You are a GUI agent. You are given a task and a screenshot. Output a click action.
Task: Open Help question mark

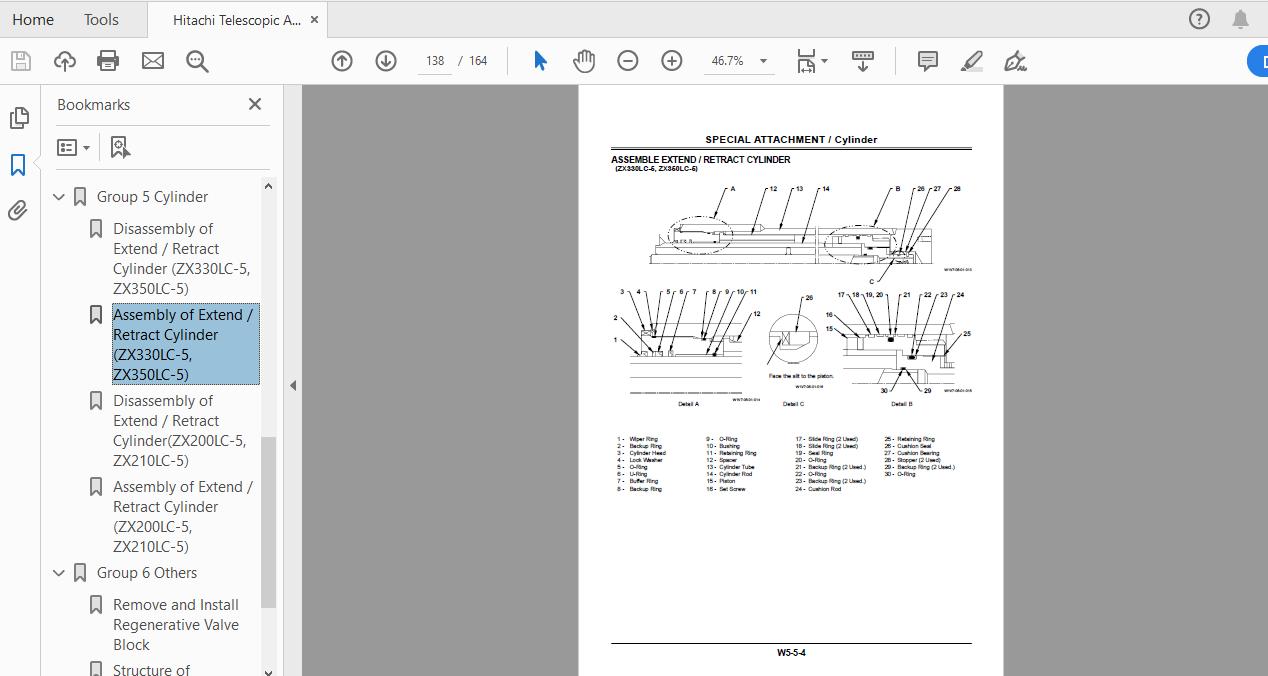click(x=1199, y=19)
